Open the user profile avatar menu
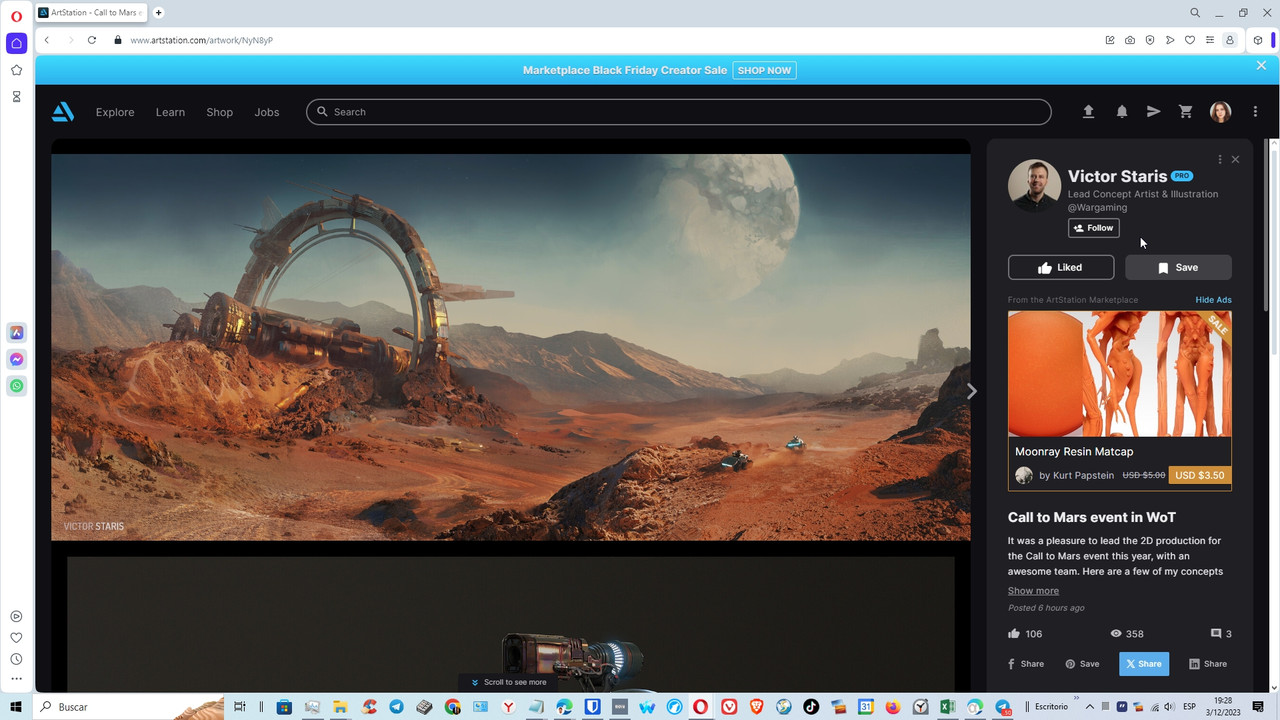1280x720 pixels. point(1220,112)
